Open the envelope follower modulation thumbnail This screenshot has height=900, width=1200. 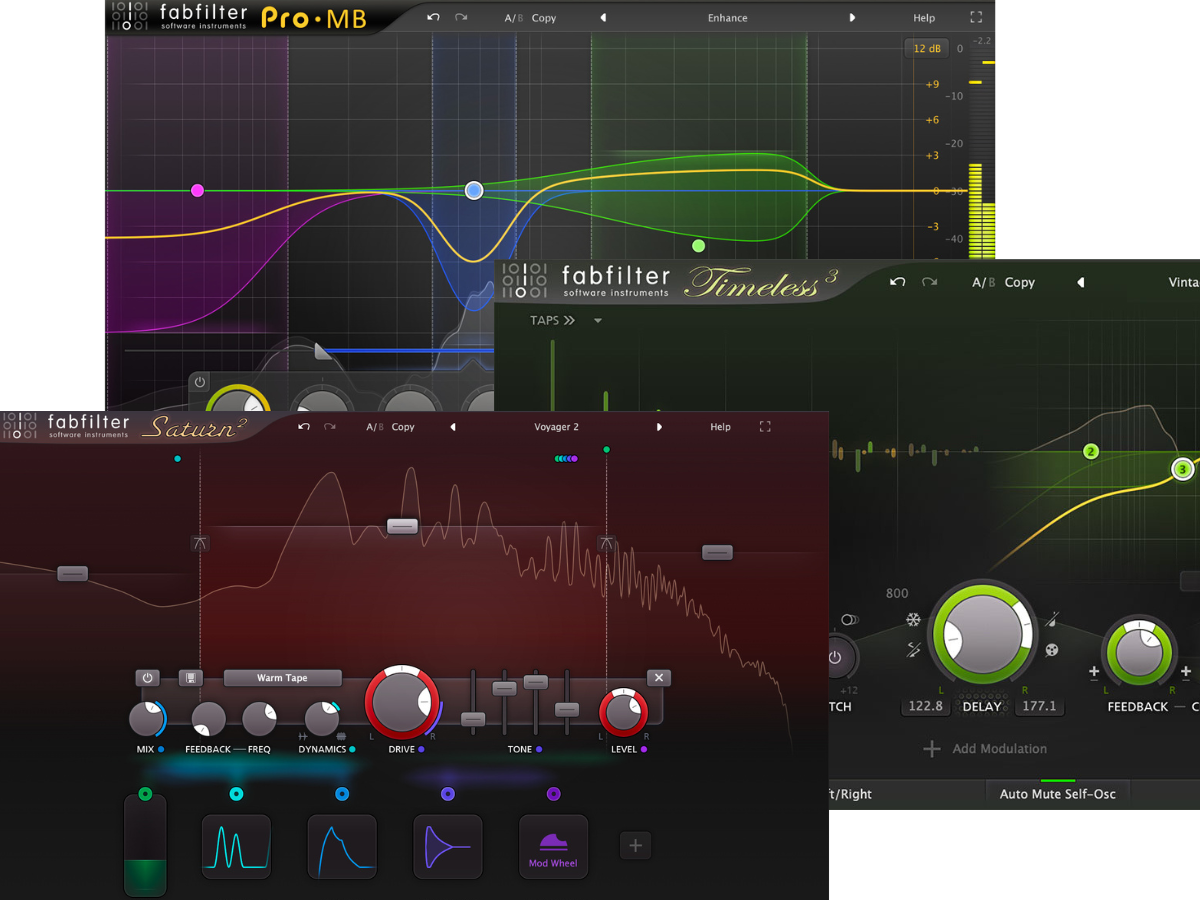coord(448,846)
